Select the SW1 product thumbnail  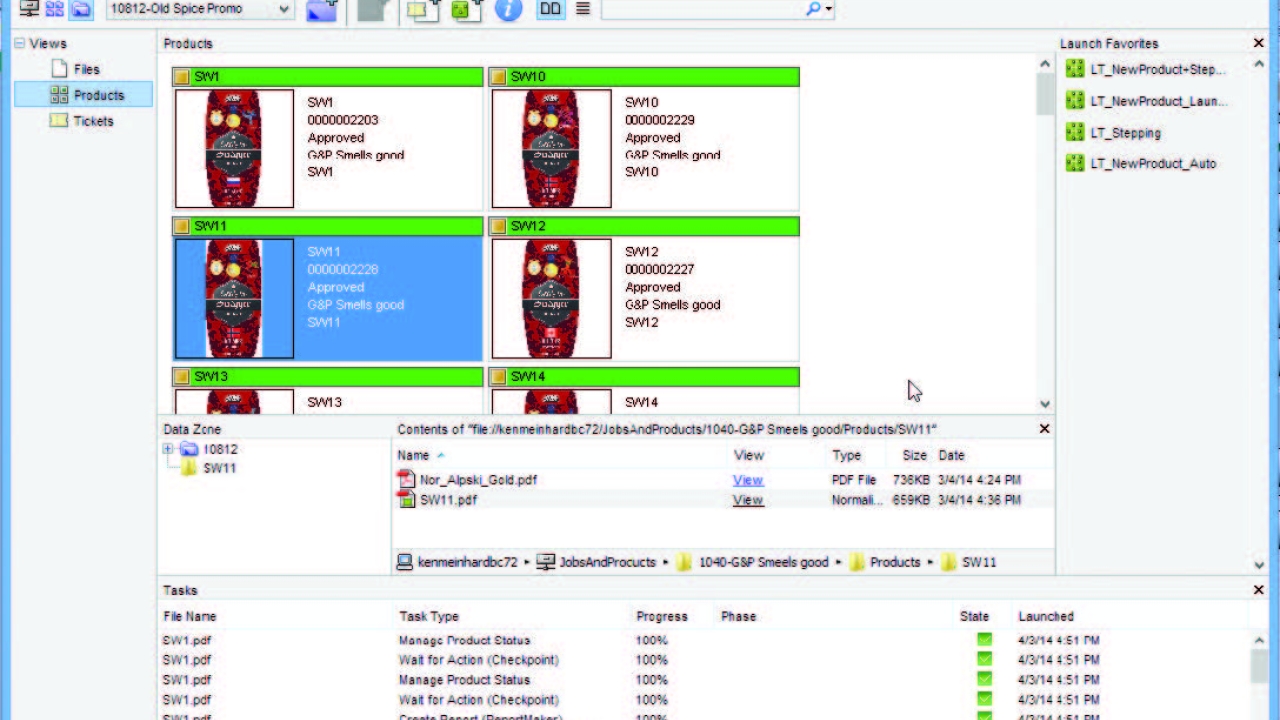(x=235, y=148)
